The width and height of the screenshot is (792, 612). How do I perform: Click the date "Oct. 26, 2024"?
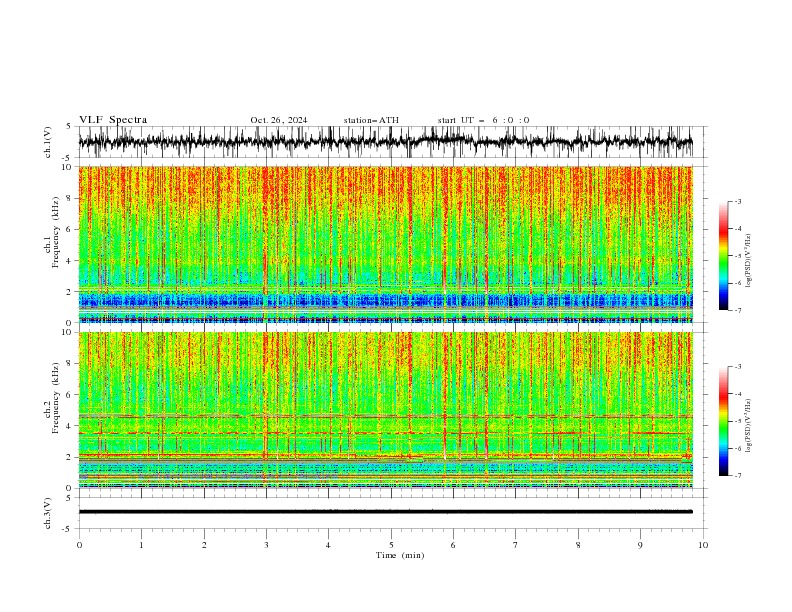coord(278,120)
